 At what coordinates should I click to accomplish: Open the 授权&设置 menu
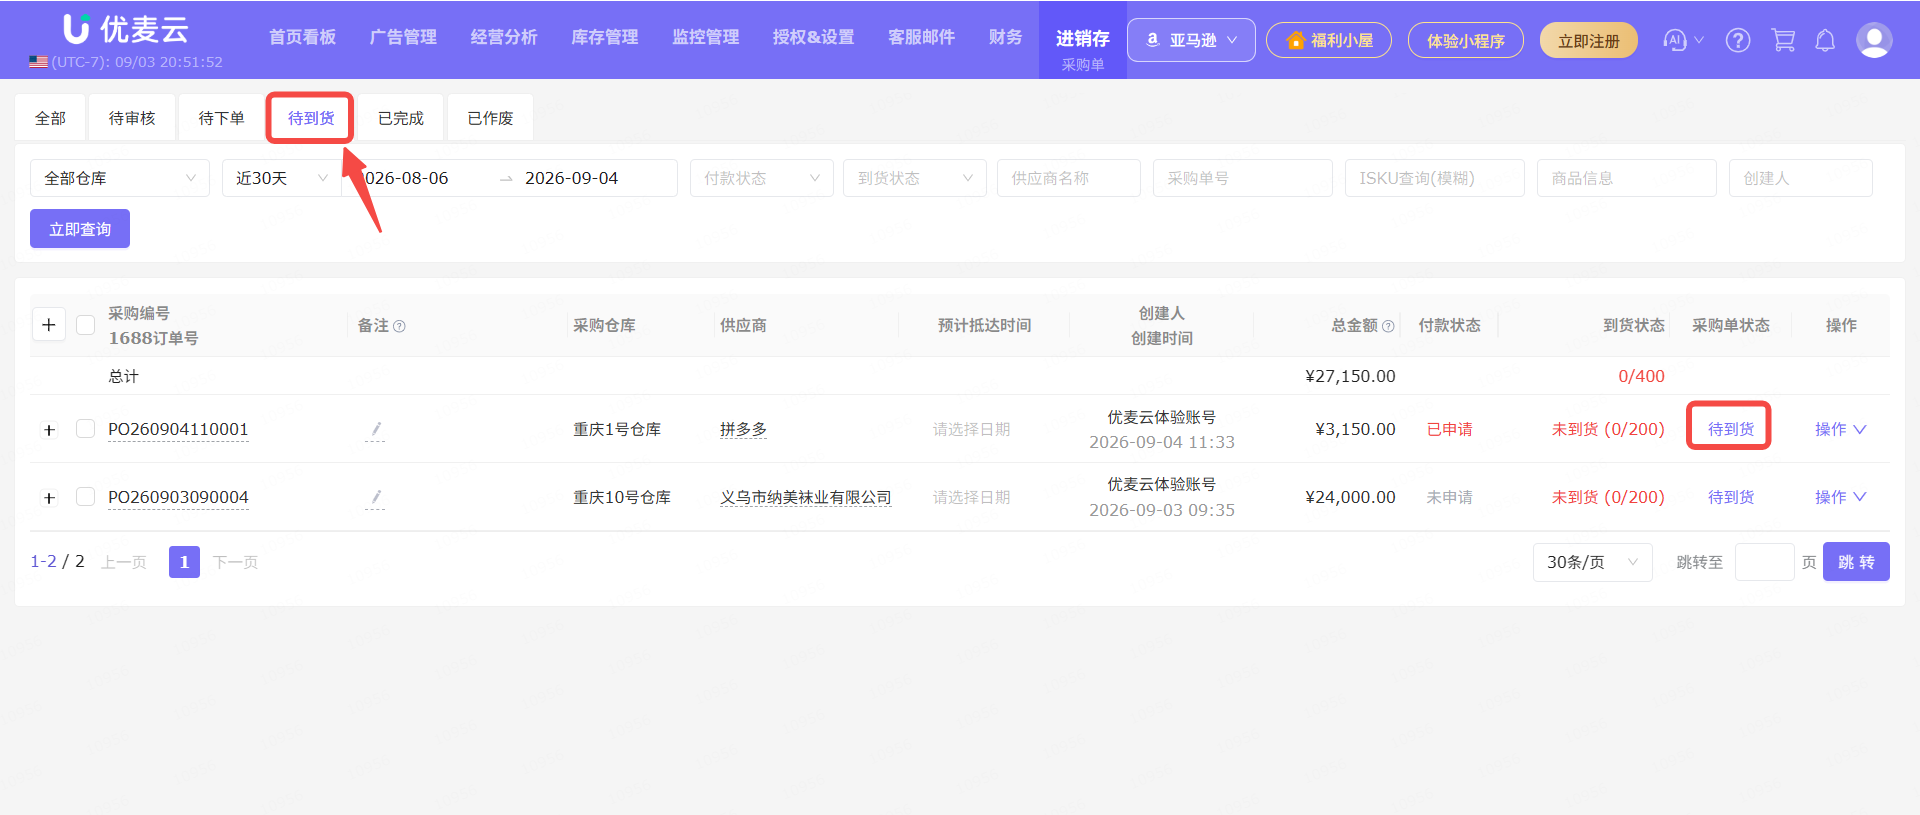[813, 37]
